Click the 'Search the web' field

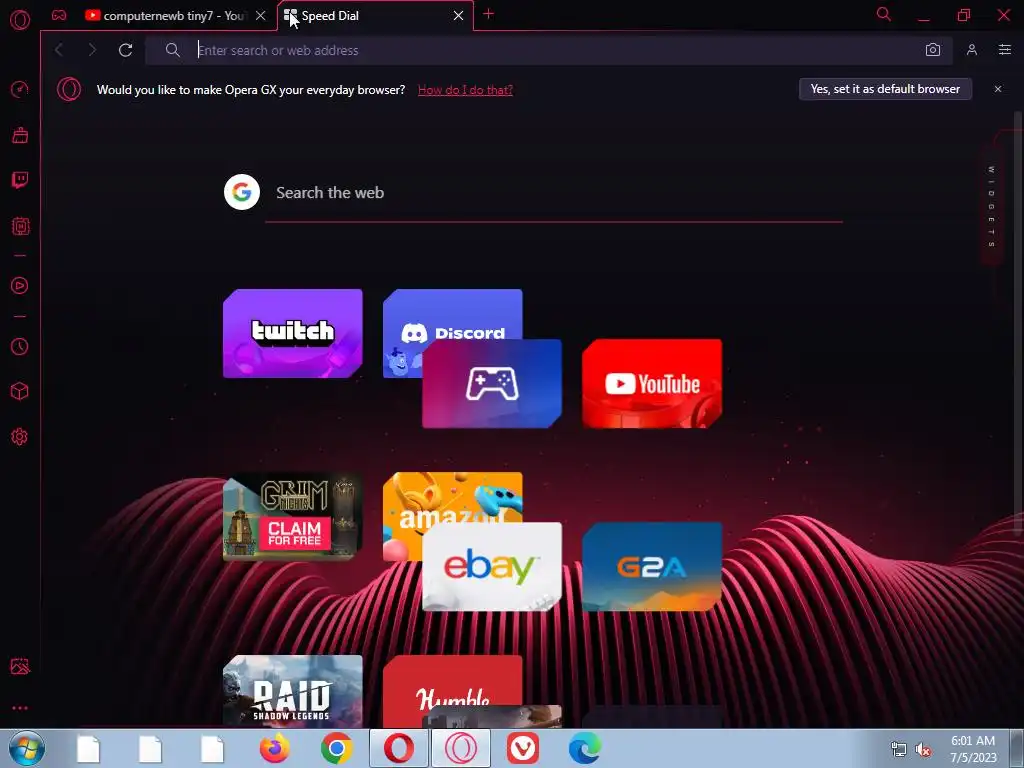tap(554, 193)
